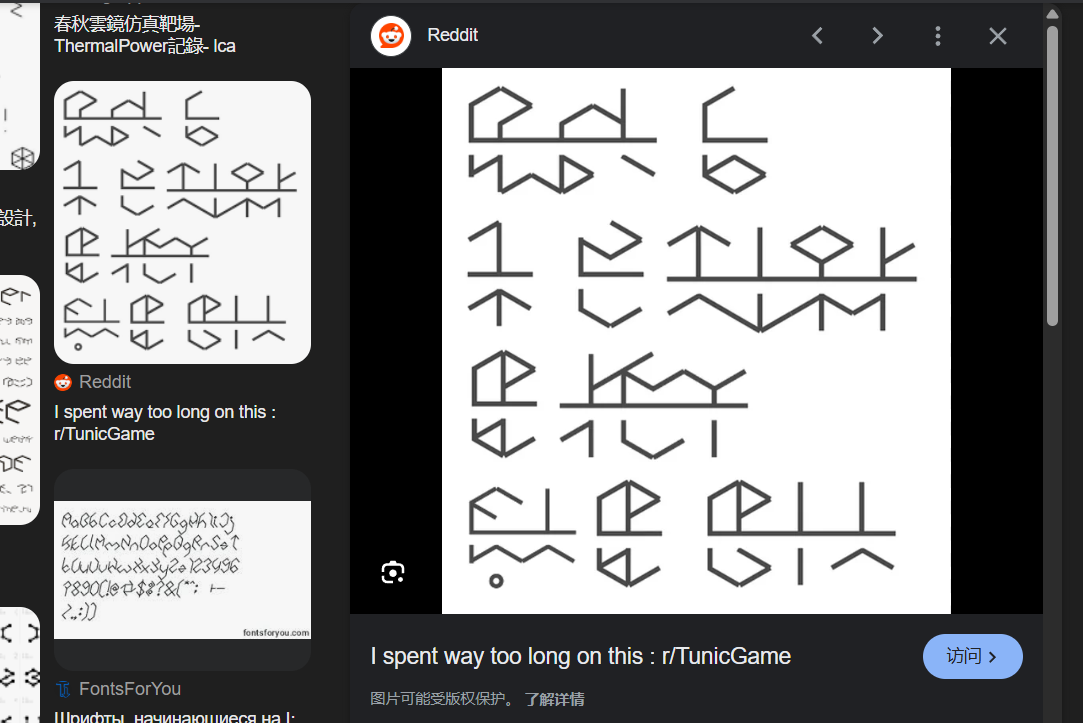Open the 了解详情 learn more link
The width and height of the screenshot is (1083, 723).
(555, 699)
